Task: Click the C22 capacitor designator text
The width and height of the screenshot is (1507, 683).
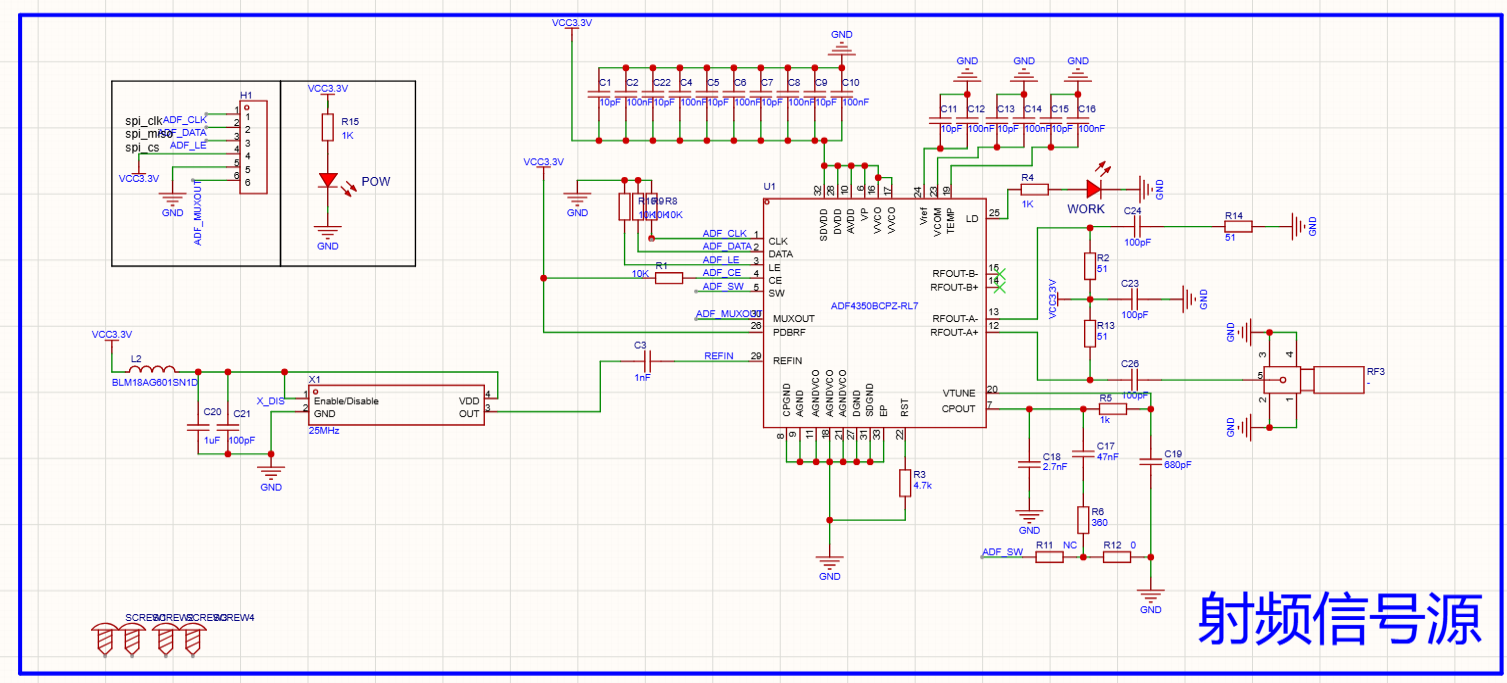Action: pyautogui.click(x=662, y=82)
